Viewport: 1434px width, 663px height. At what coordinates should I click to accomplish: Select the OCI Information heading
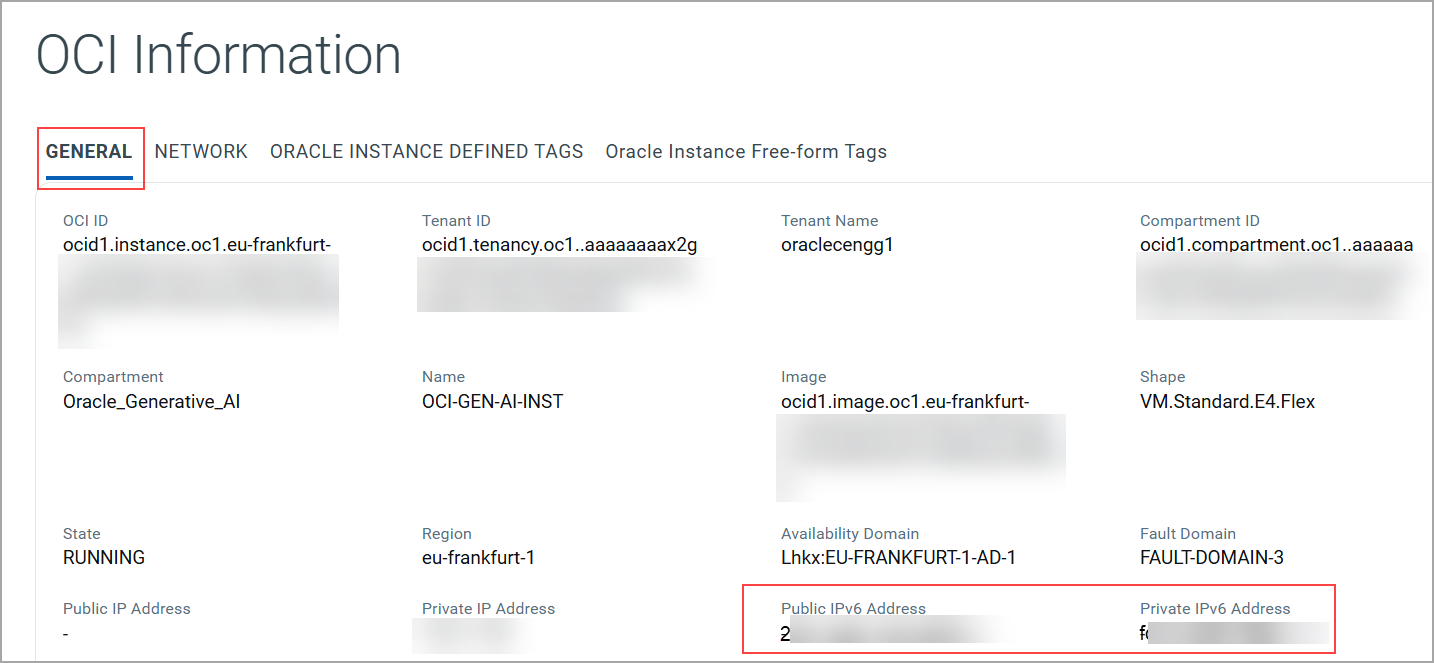219,54
